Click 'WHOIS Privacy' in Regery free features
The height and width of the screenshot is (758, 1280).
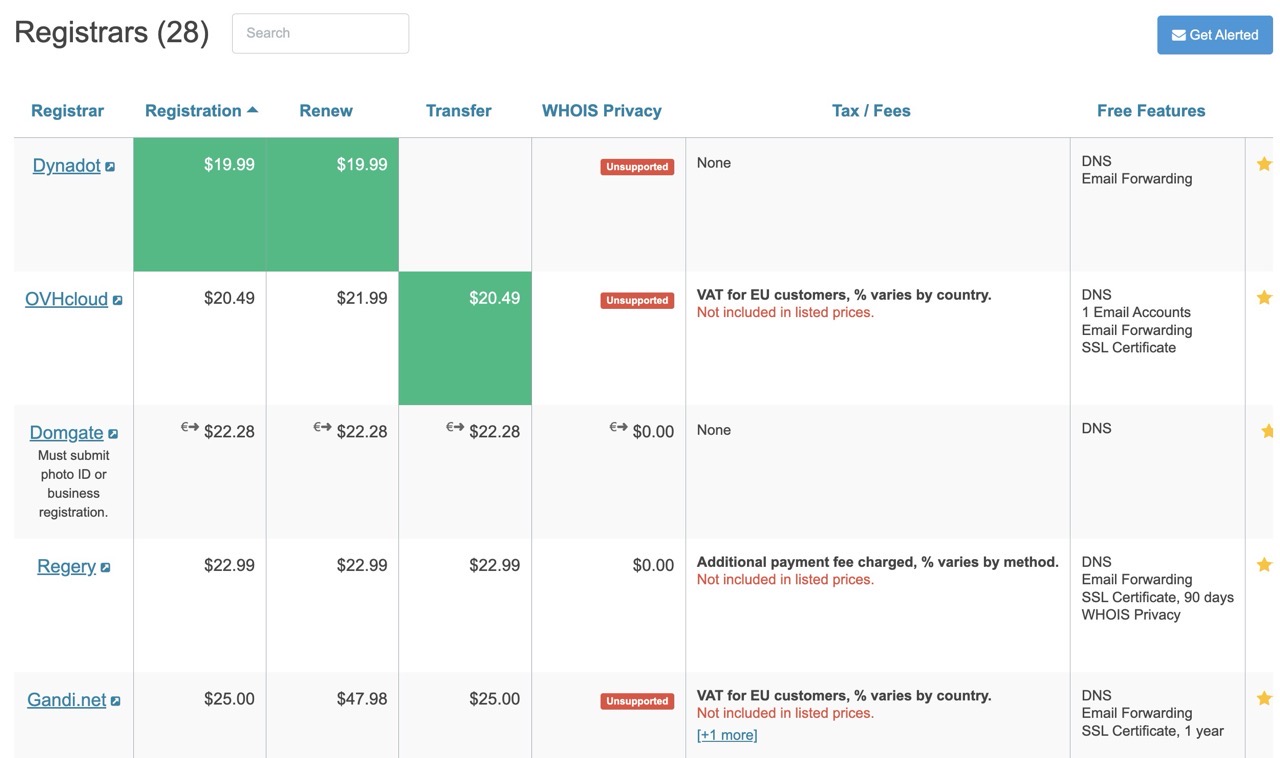tap(1131, 615)
